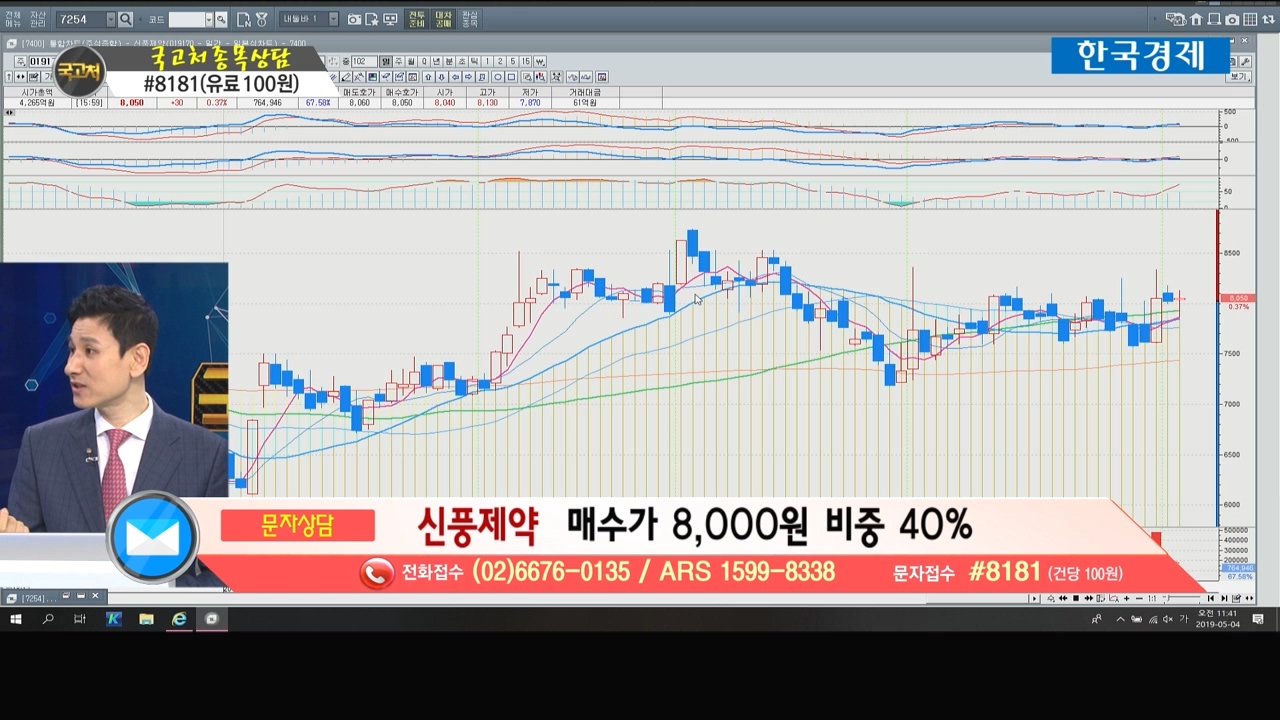
Task: Open the 자산관리 menu
Action: (37, 19)
